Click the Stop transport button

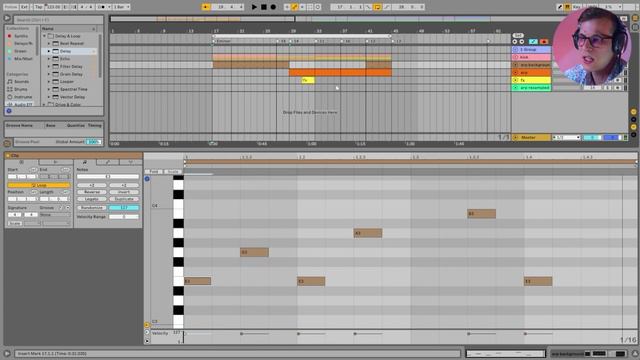click(x=264, y=7)
